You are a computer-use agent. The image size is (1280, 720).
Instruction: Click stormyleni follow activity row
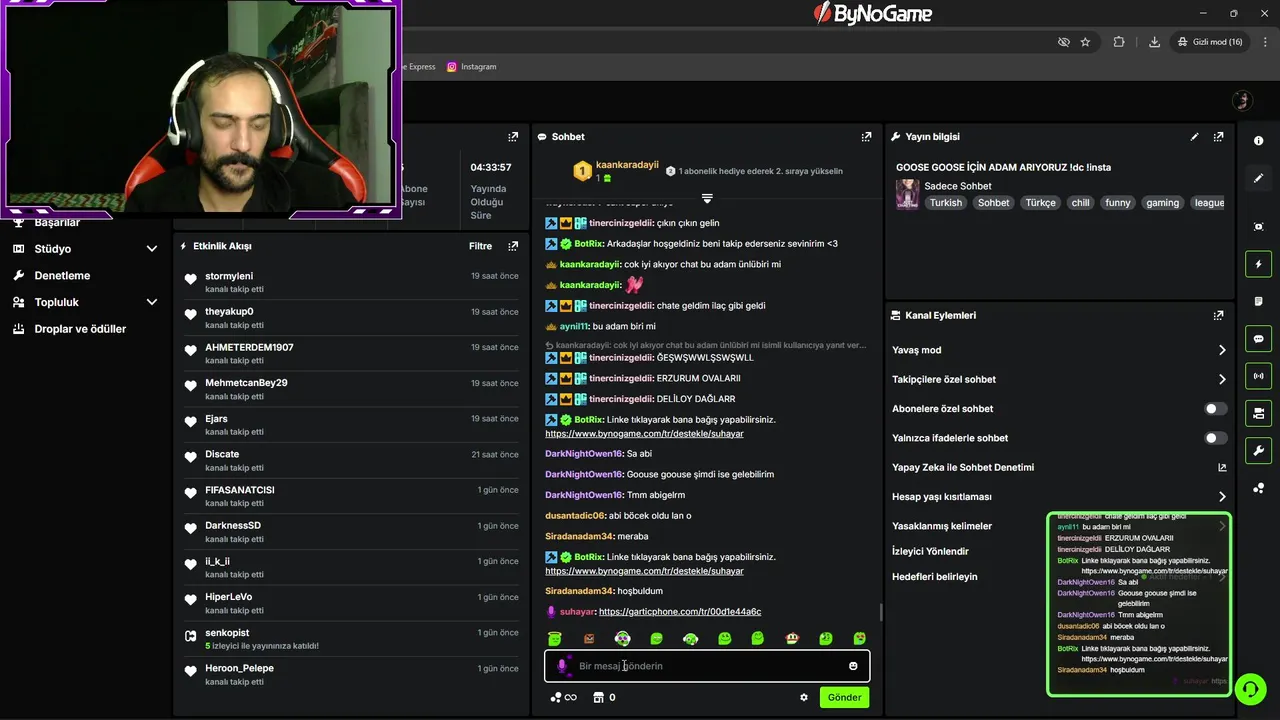(x=351, y=282)
